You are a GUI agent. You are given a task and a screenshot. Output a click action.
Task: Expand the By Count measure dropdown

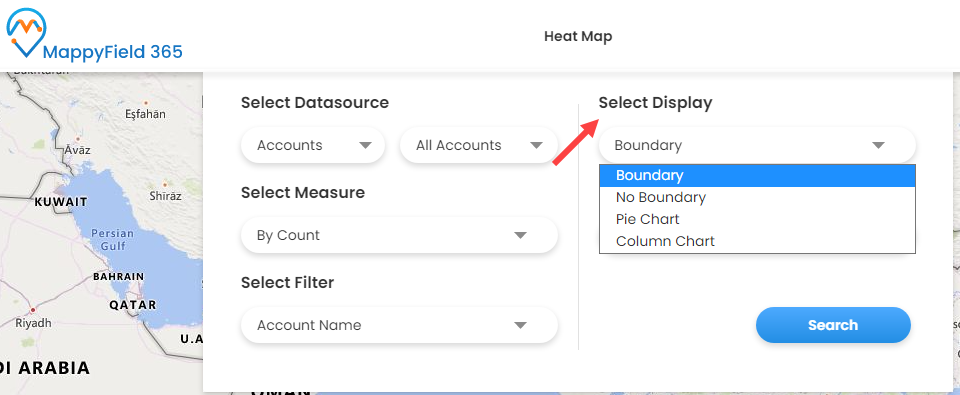click(x=399, y=235)
